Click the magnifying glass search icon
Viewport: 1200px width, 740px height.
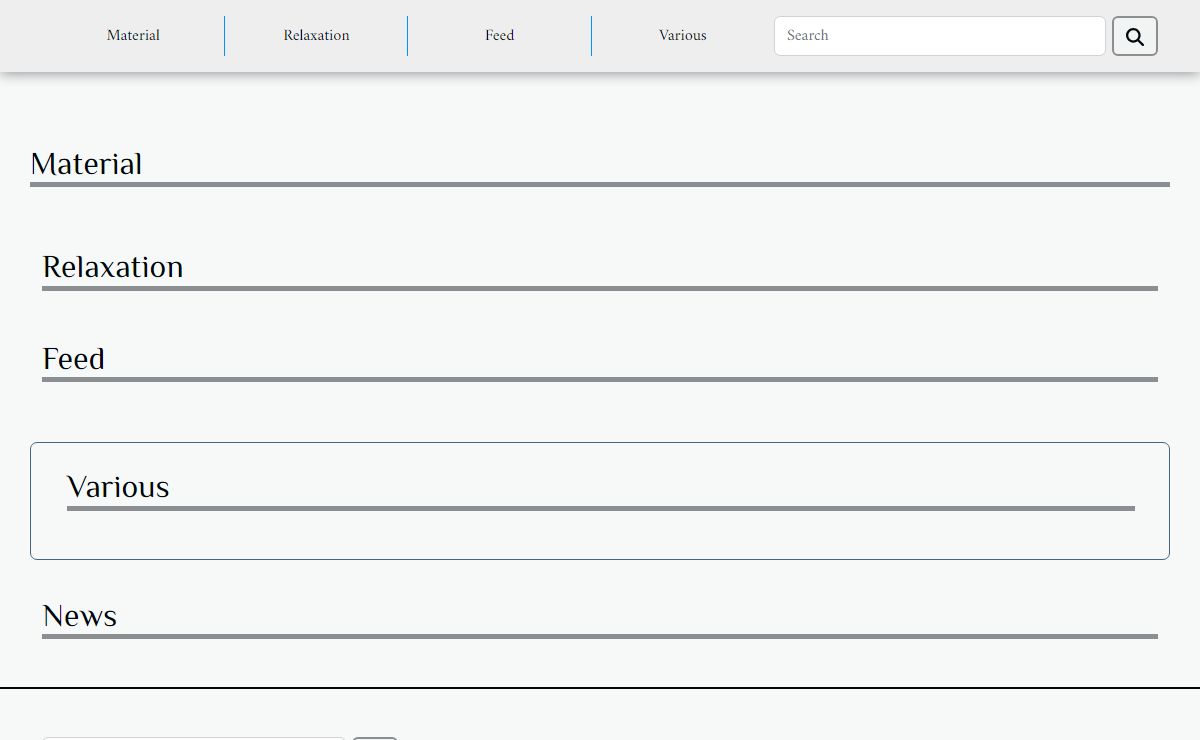pyautogui.click(x=1134, y=36)
